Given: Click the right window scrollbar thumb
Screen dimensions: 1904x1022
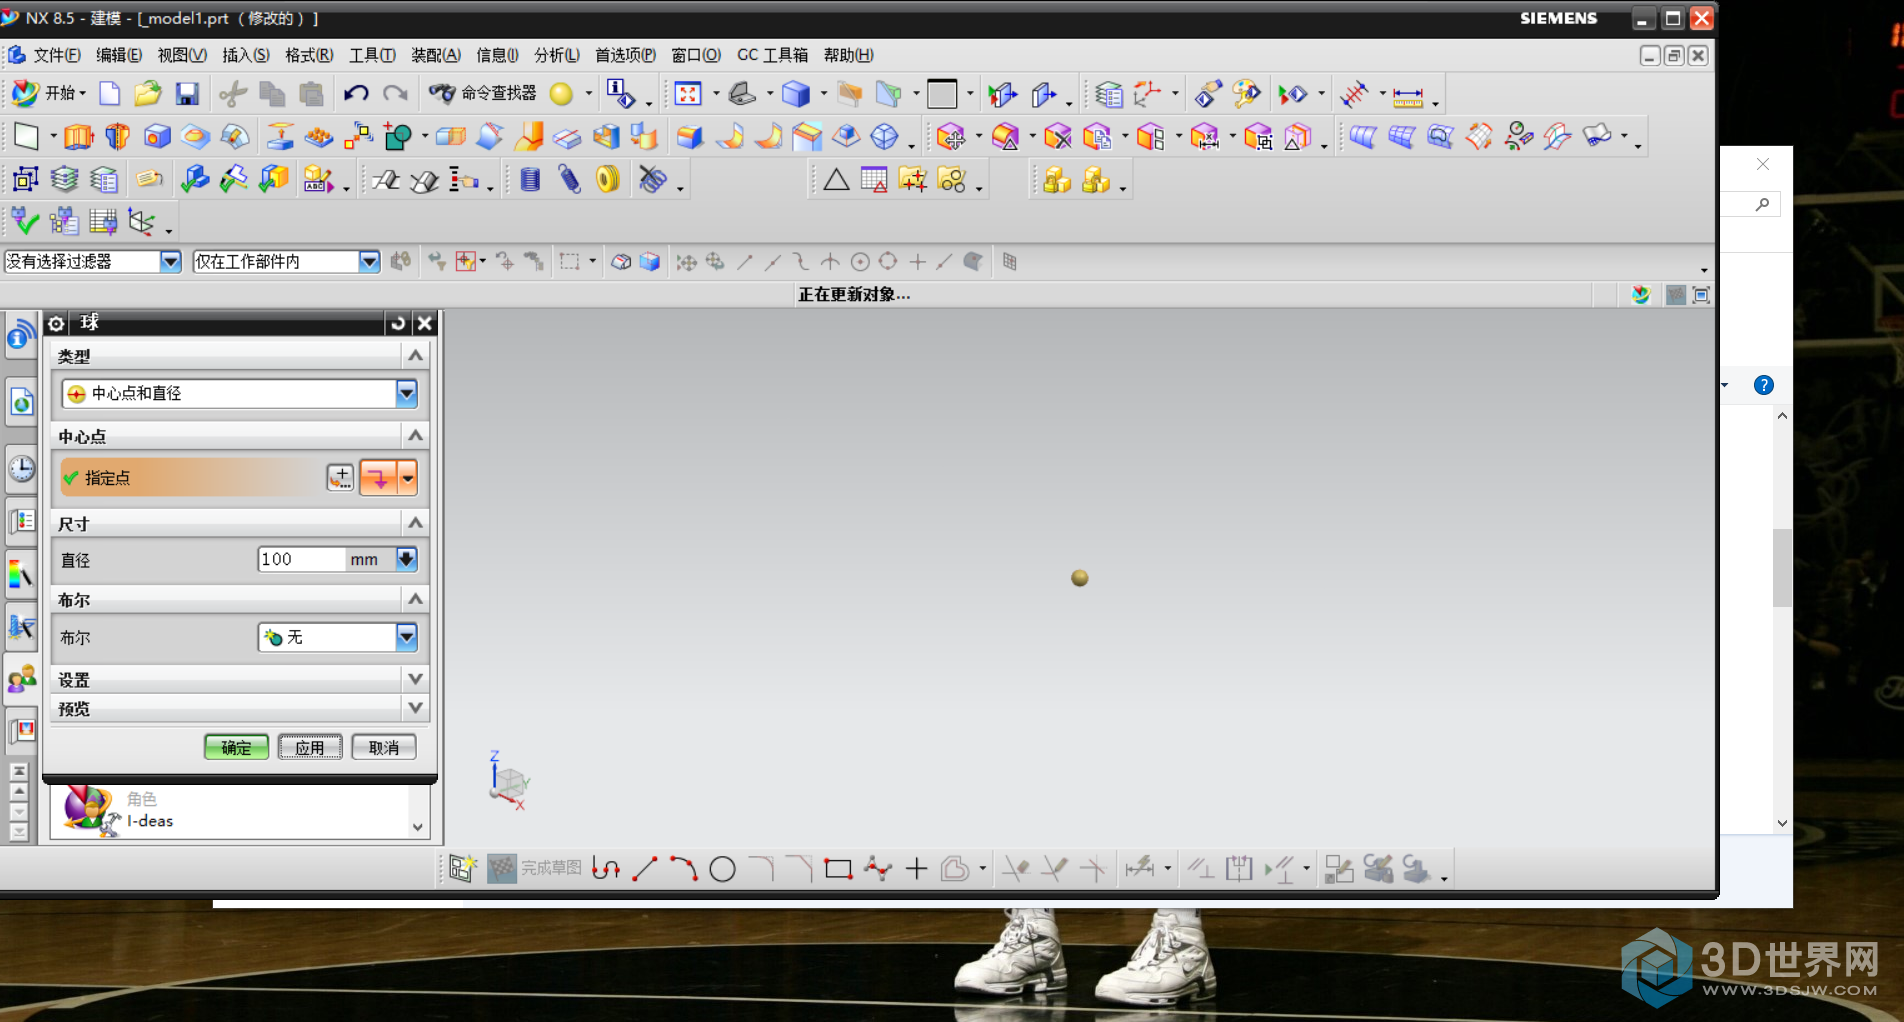Looking at the screenshot, I should (x=1782, y=567).
